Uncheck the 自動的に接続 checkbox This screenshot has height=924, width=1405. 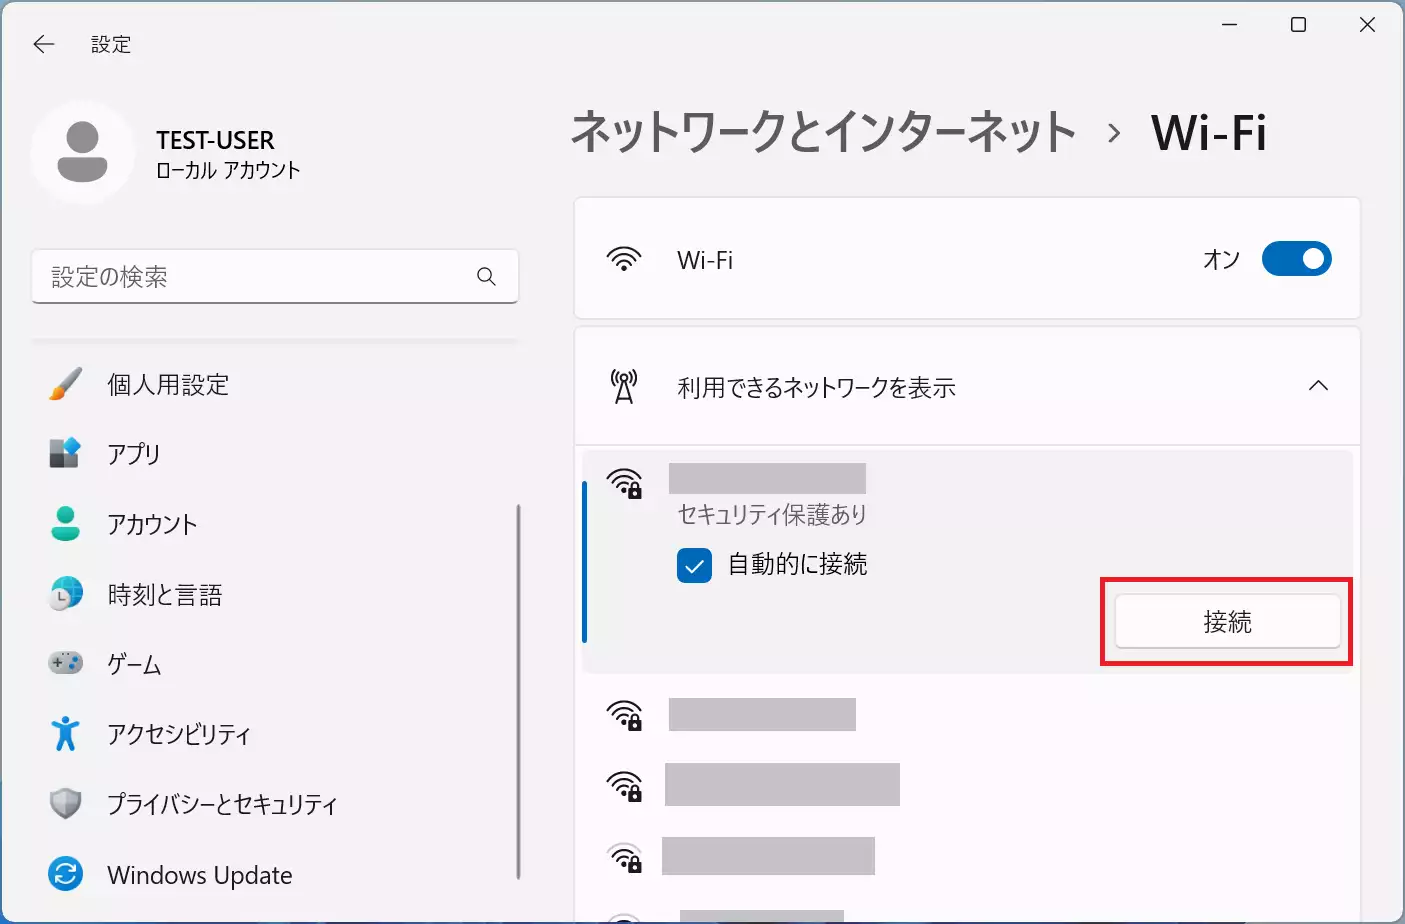[x=694, y=565]
